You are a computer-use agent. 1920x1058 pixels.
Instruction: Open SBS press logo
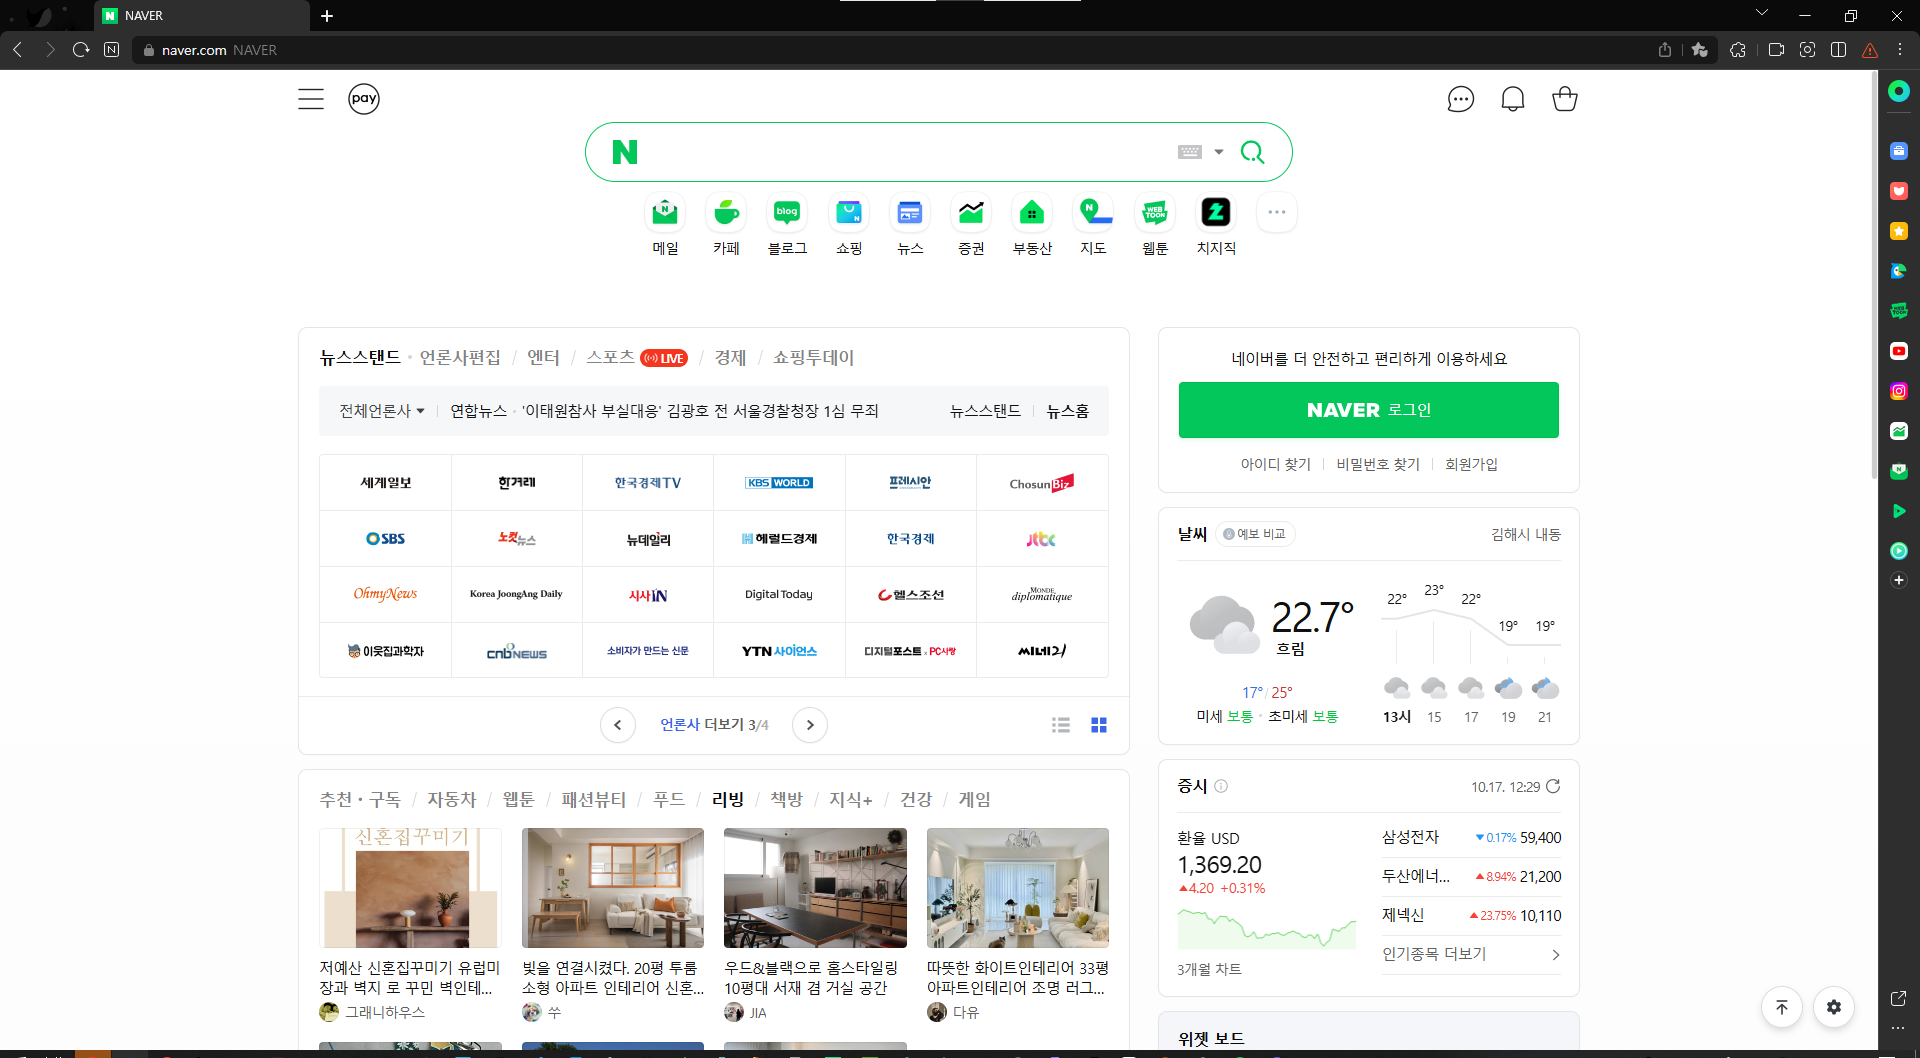point(385,539)
